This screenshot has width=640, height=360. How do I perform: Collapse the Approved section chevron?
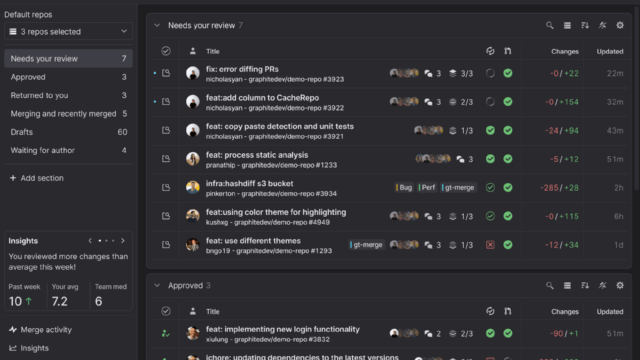click(x=157, y=285)
